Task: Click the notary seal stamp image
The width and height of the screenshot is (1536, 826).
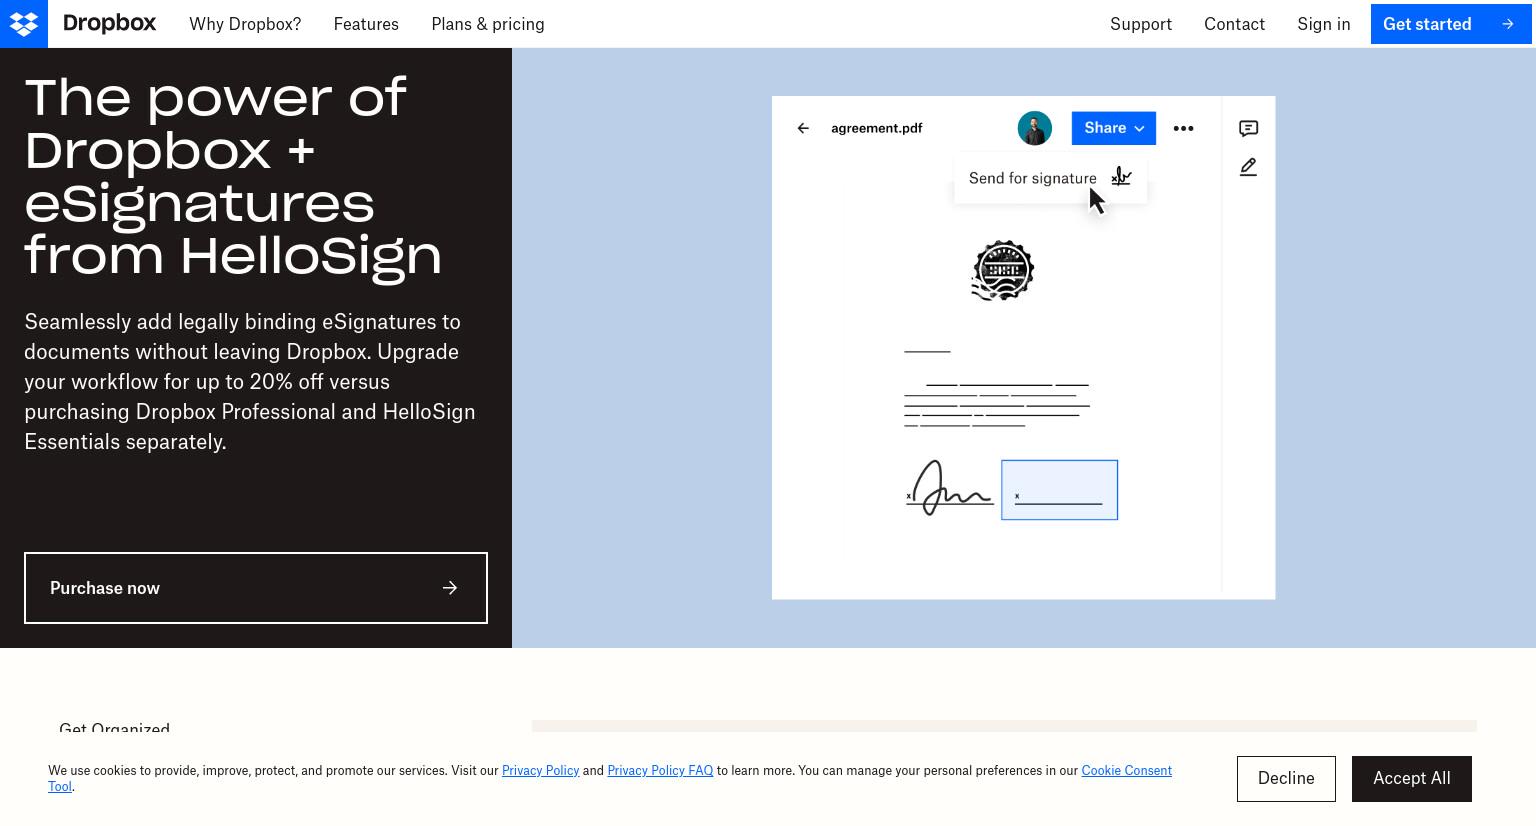Action: pyautogui.click(x=1003, y=270)
